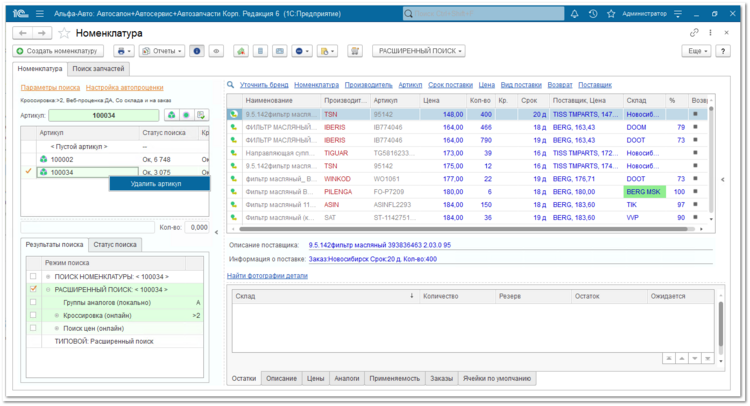Open the Применяемость bottom tab

point(395,378)
